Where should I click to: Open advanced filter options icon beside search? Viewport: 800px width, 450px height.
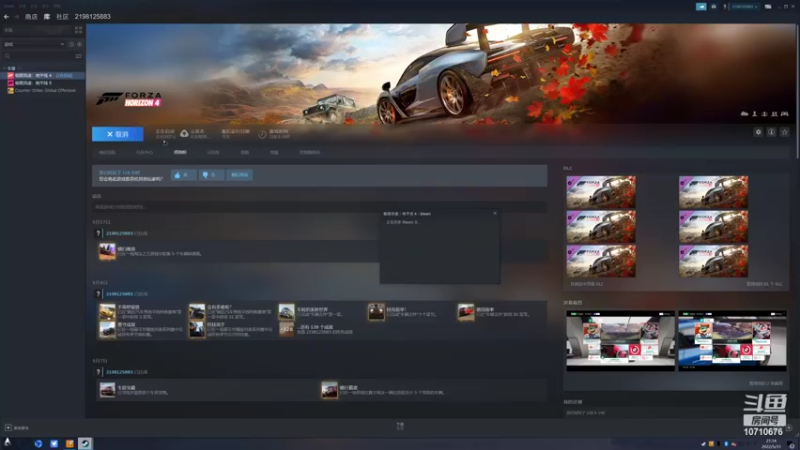[x=79, y=56]
